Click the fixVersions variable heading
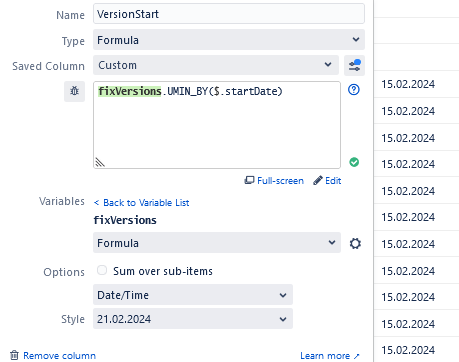The height and width of the screenshot is (362, 459). click(125, 220)
